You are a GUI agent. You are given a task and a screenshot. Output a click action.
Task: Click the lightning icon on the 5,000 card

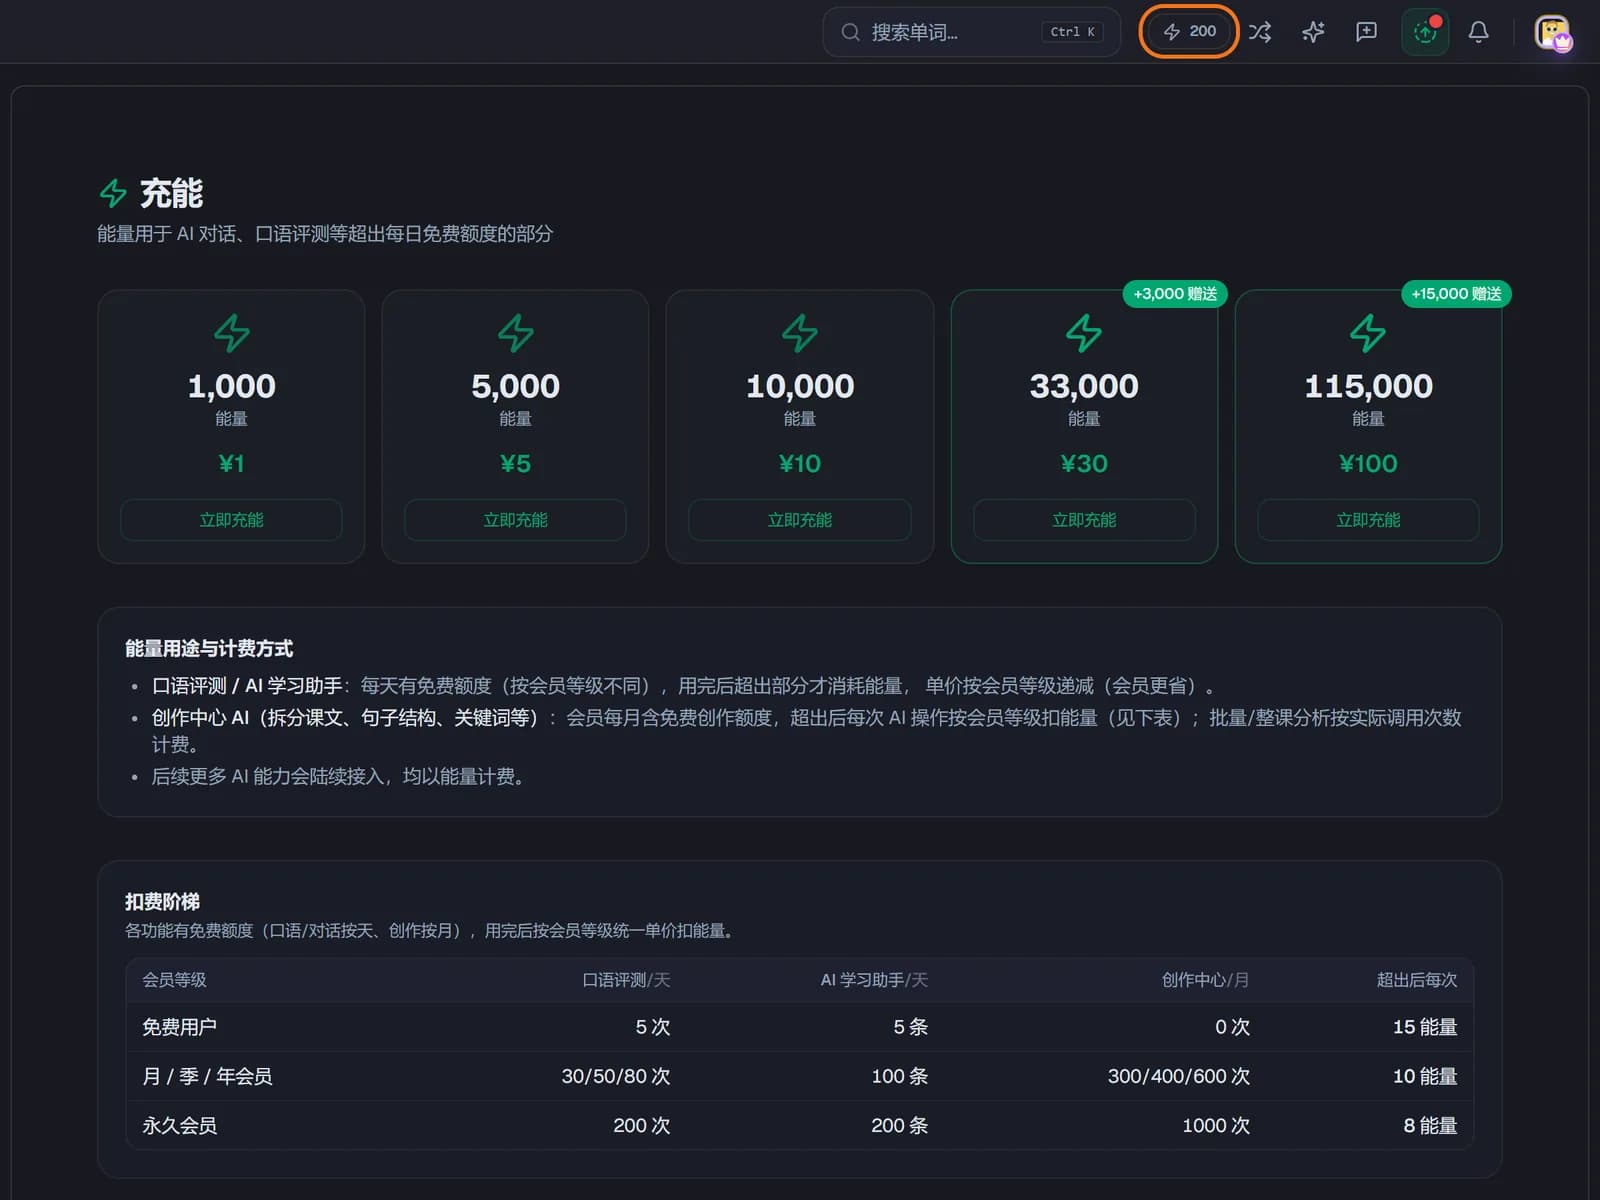515,333
